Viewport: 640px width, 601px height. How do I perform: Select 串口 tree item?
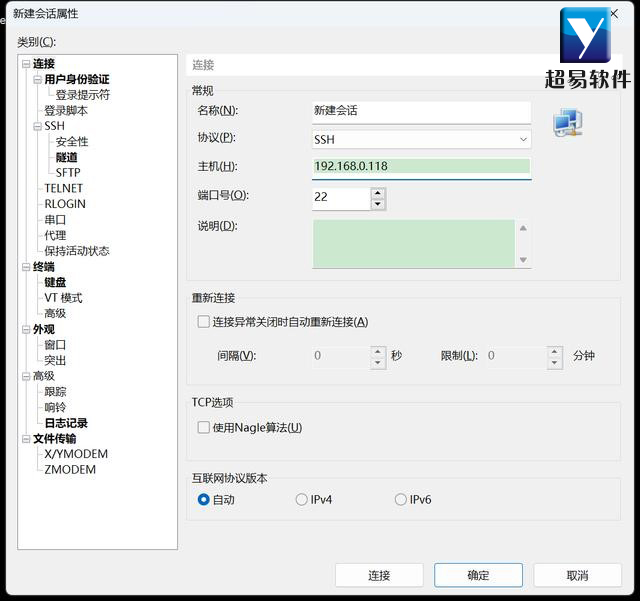point(55,220)
